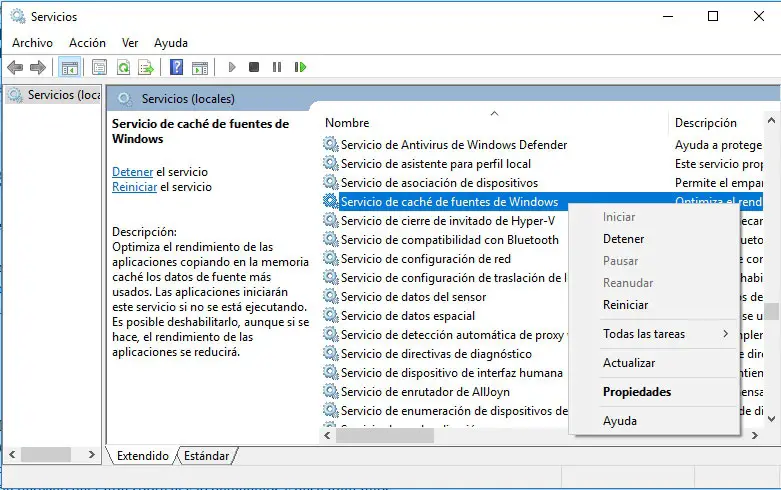The height and width of the screenshot is (490, 781).
Task: Choose Detener in the context menu
Action: click(623, 239)
